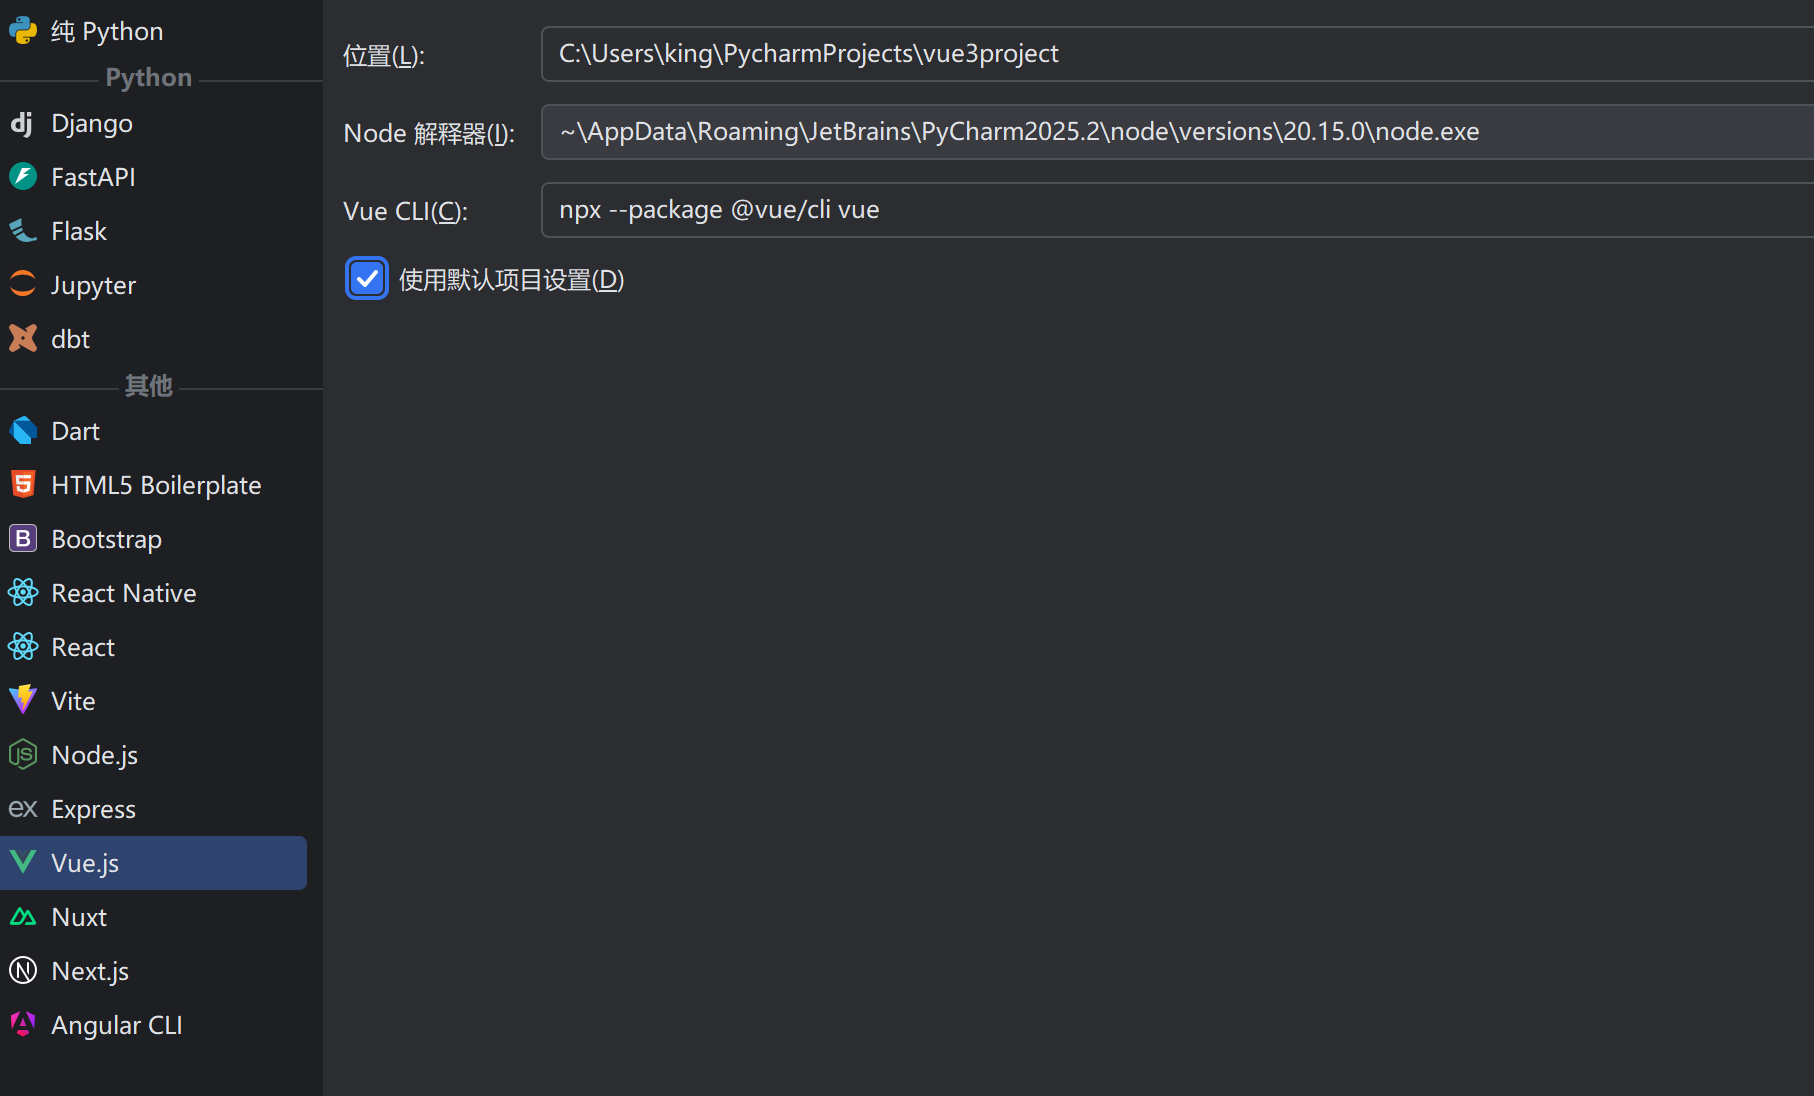The height and width of the screenshot is (1096, 1814).
Task: Click the Express icon
Action: pos(23,809)
